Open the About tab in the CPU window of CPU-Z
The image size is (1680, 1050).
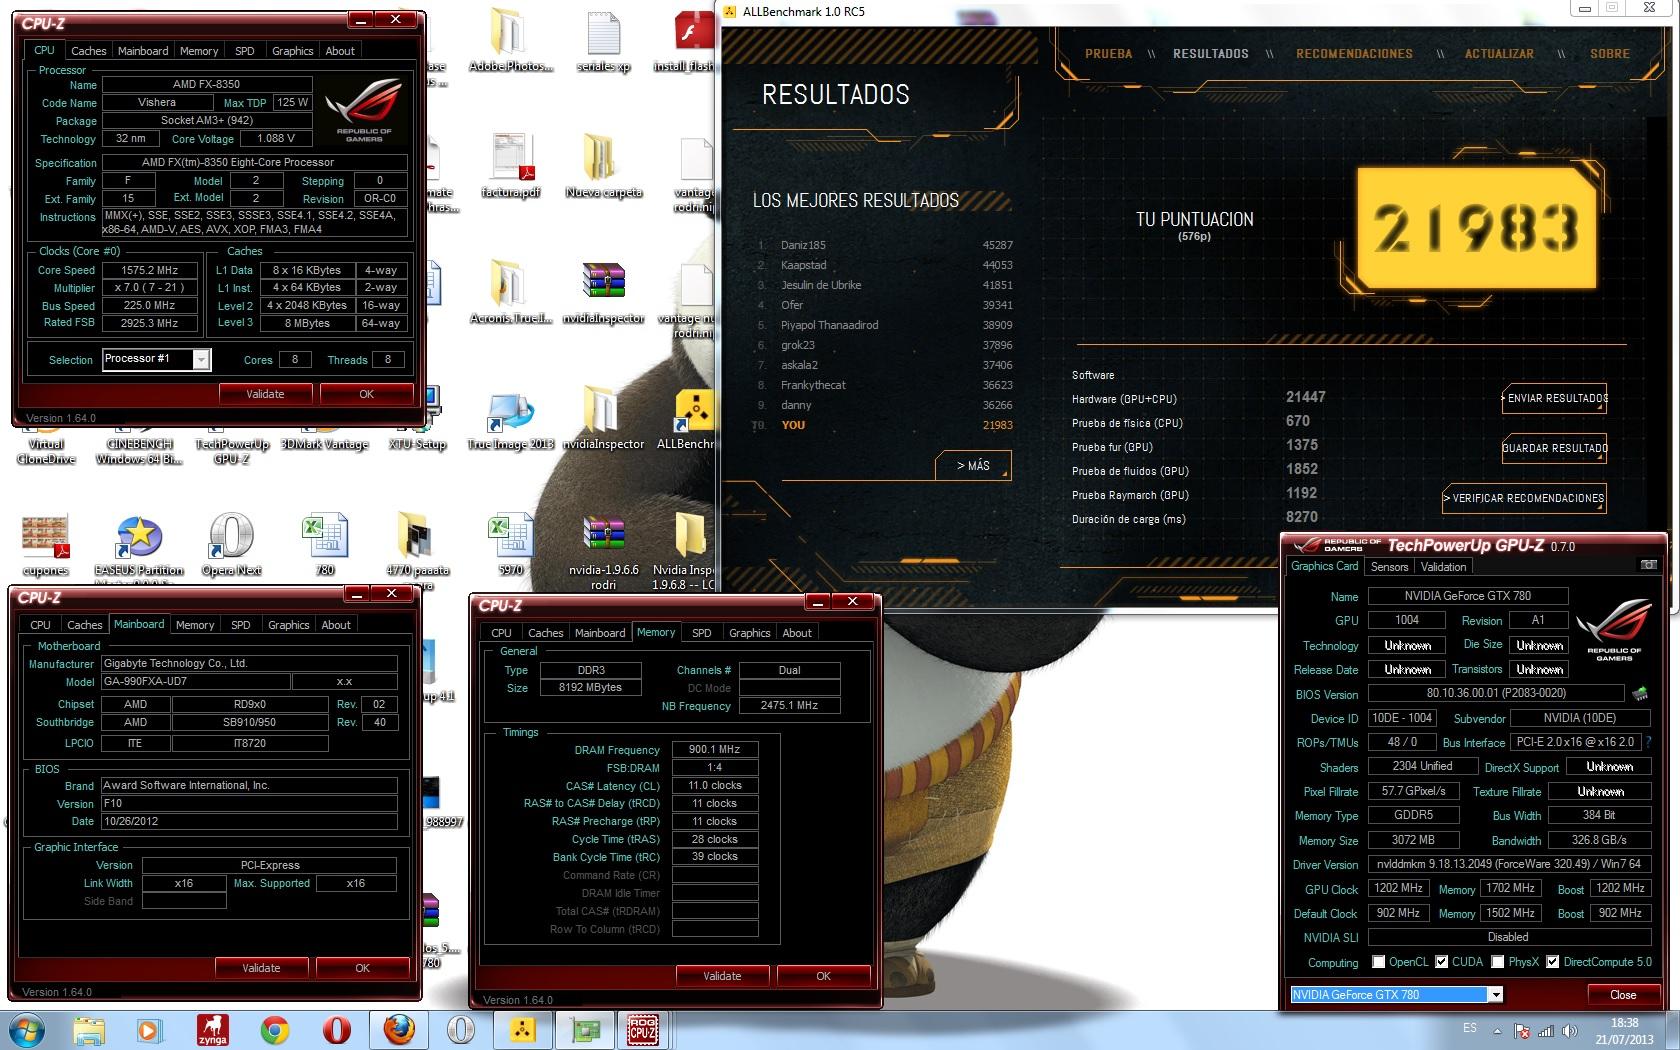(340, 51)
